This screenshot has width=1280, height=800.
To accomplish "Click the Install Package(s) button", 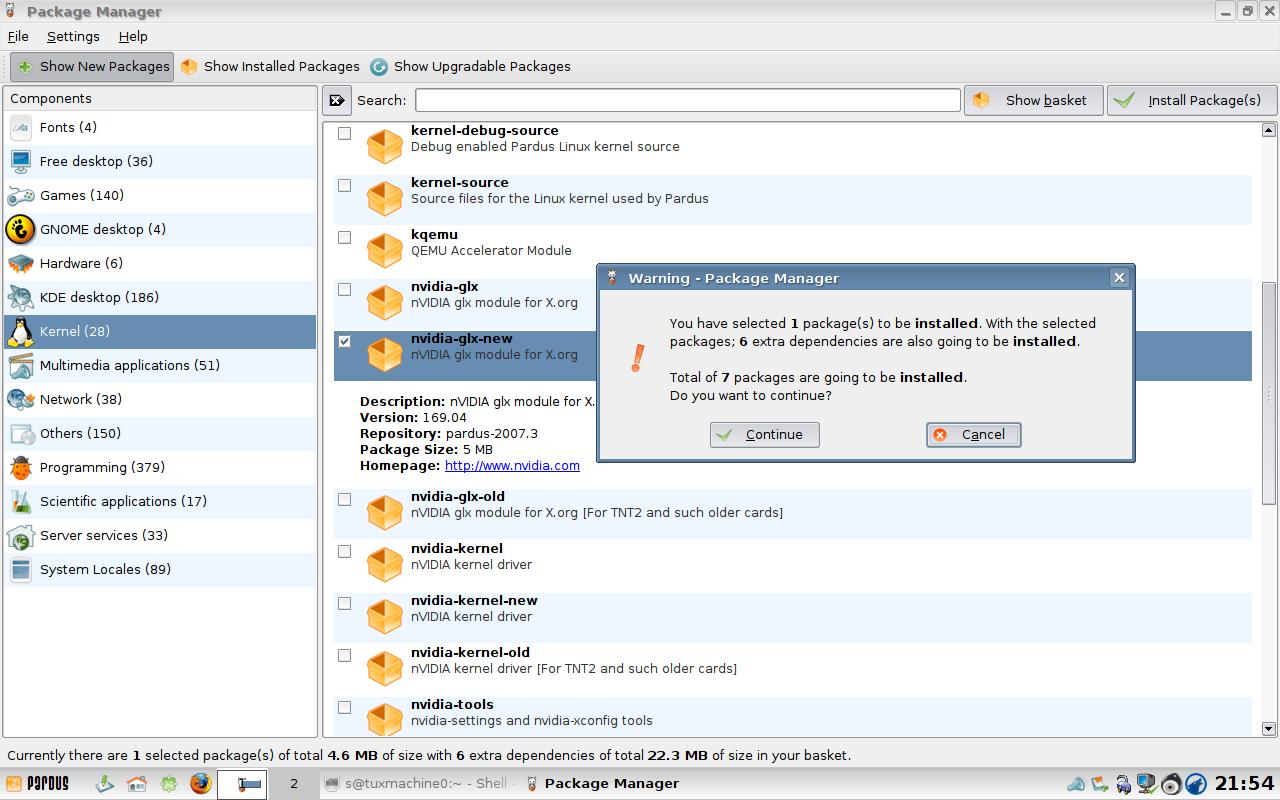I will point(1192,100).
